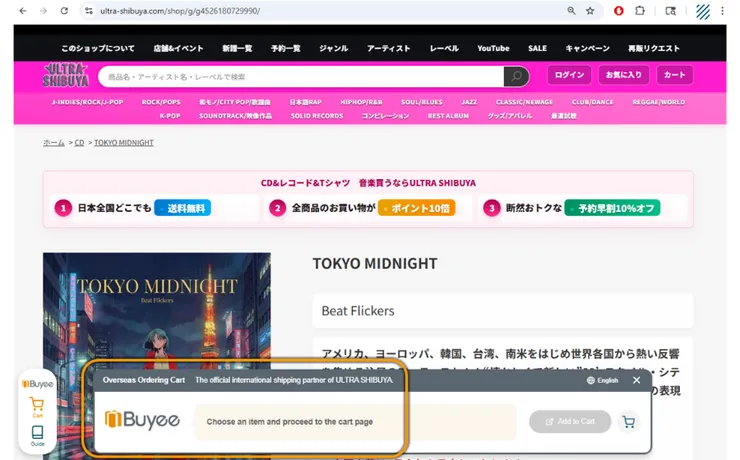
Task: Open the English language selector
Action: click(602, 380)
